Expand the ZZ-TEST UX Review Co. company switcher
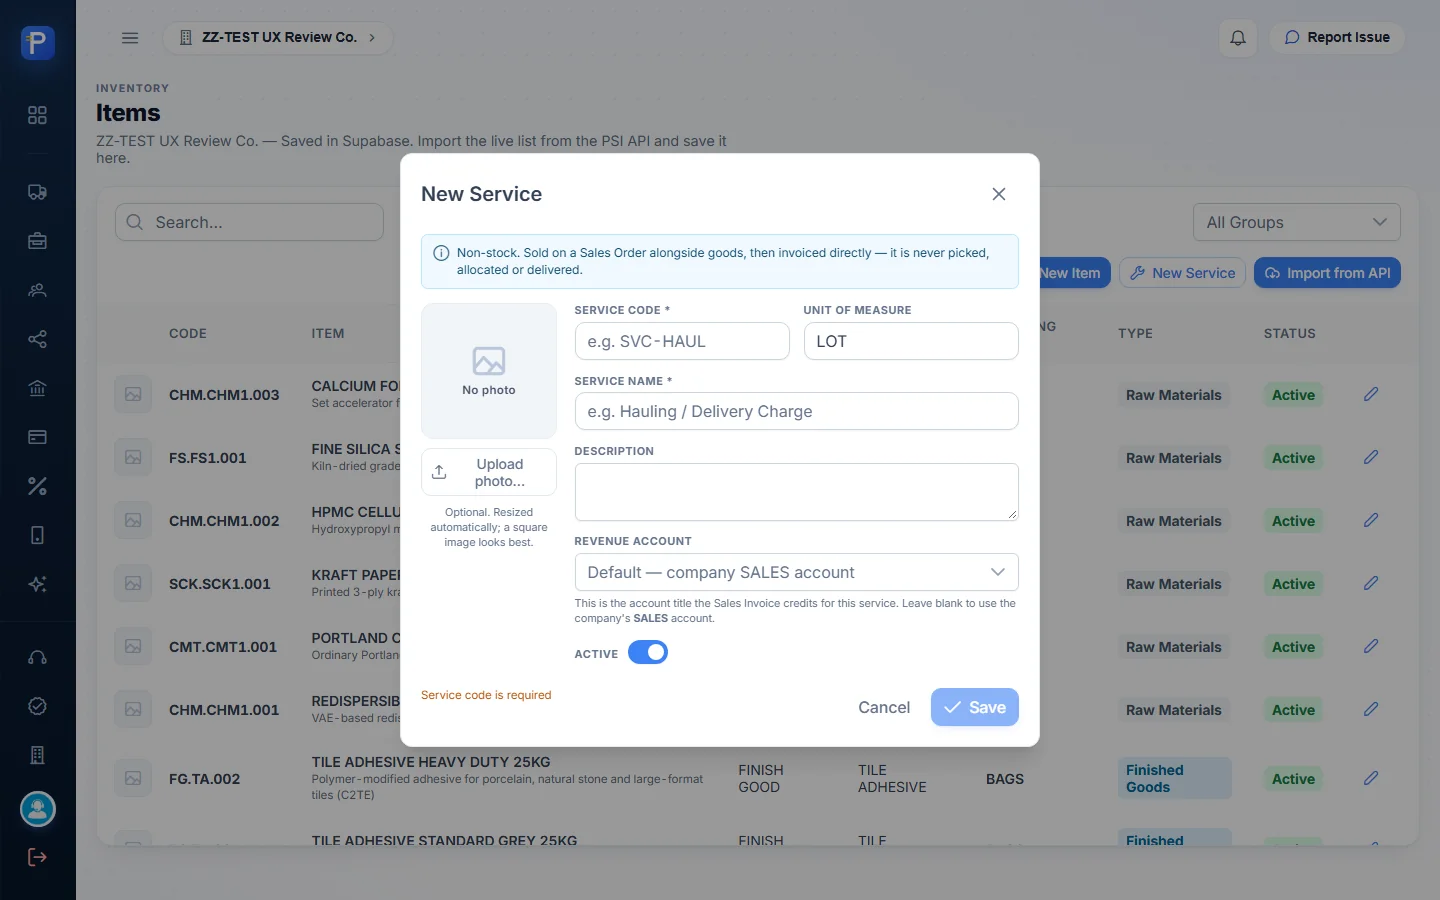The width and height of the screenshot is (1440, 900). [278, 38]
